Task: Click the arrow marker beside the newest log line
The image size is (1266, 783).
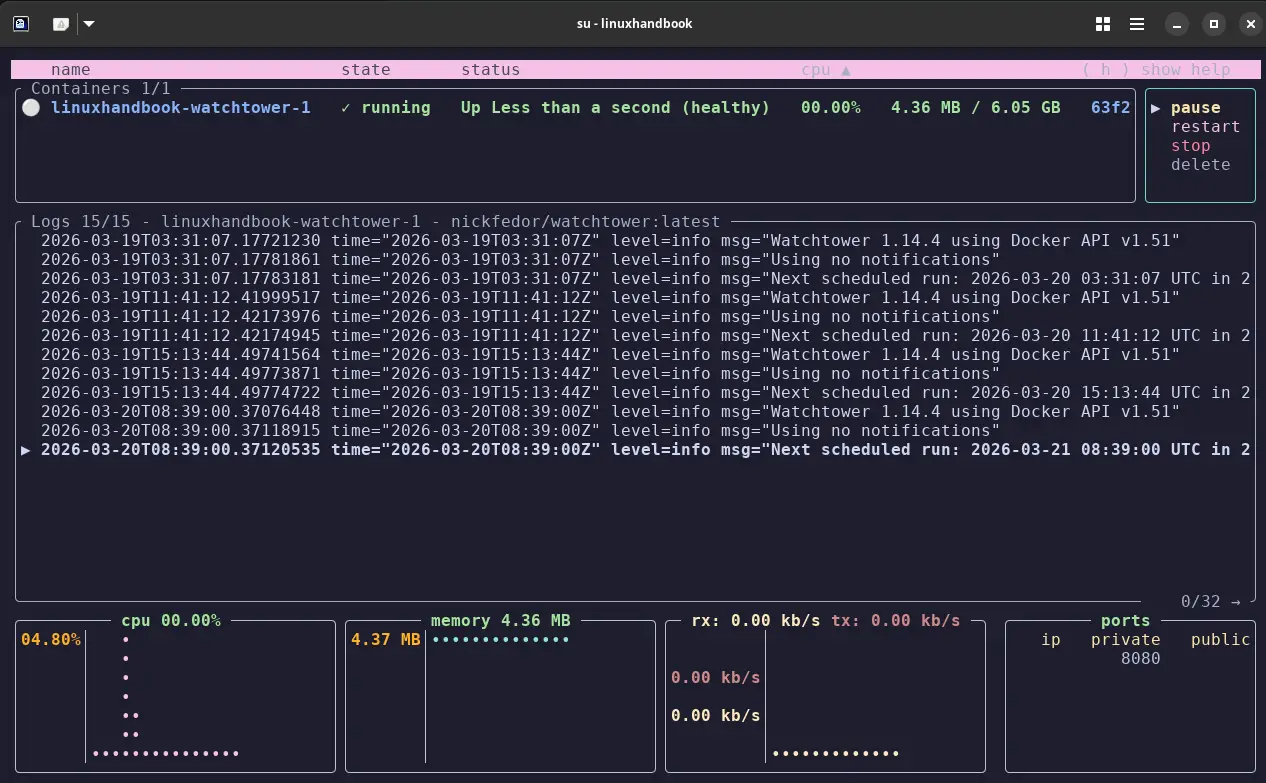Action: 25,449
